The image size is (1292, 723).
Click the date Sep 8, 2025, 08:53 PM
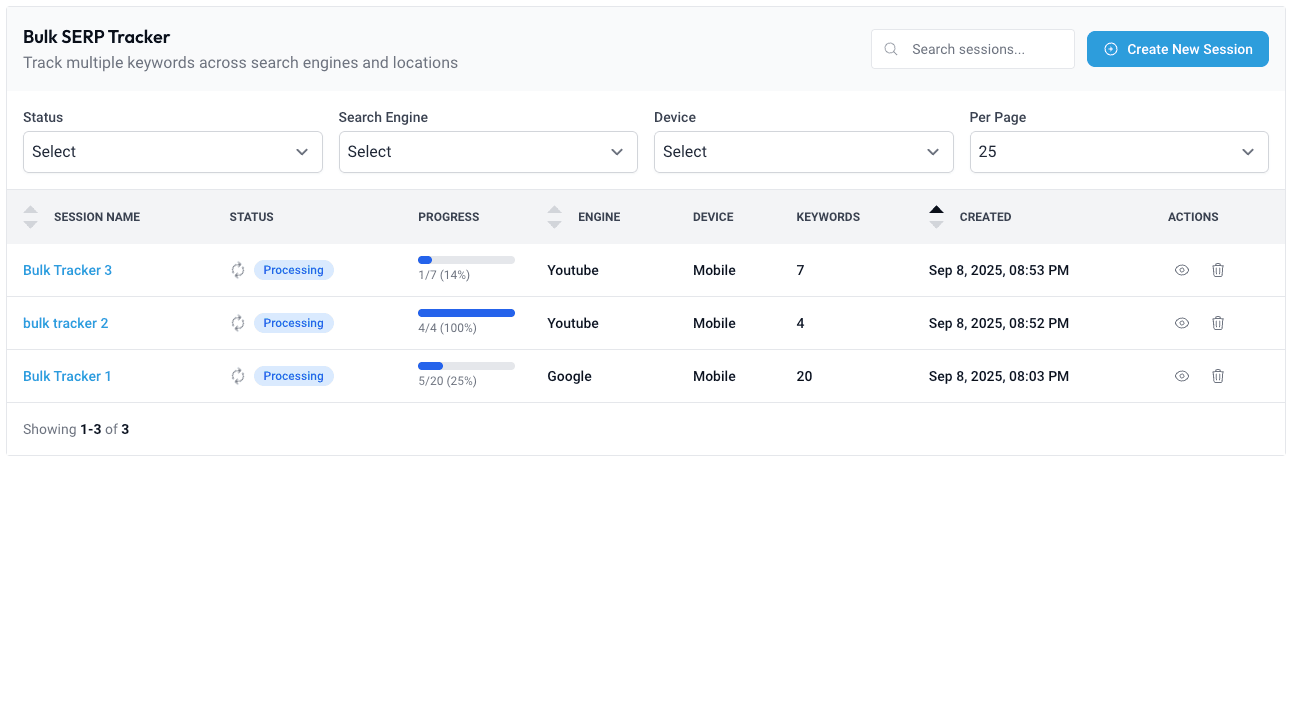point(999,270)
